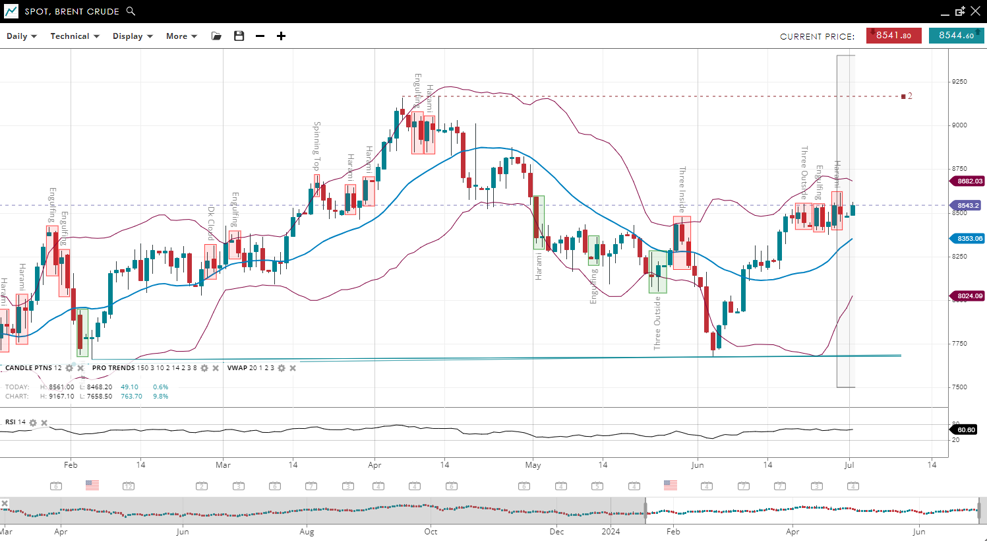Open Pro Trends indicator settings gear
This screenshot has width=987, height=541.
point(205,368)
